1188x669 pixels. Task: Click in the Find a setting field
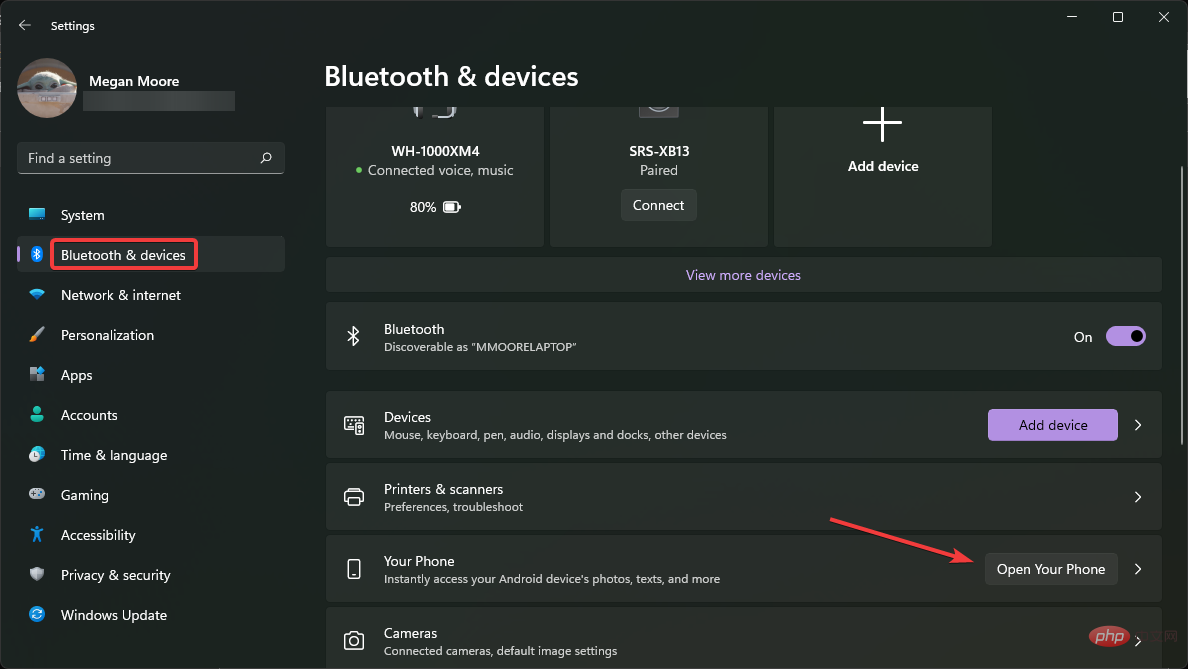(151, 158)
